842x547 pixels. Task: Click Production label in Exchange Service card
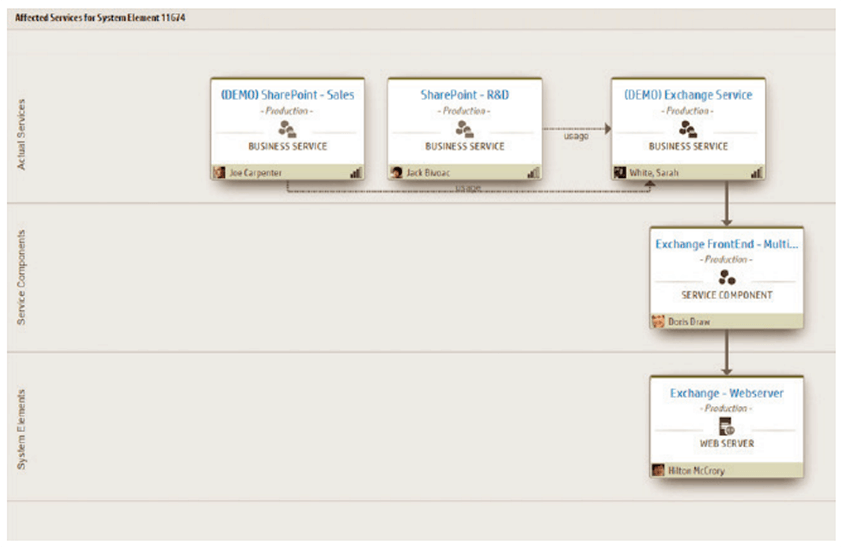click(687, 111)
